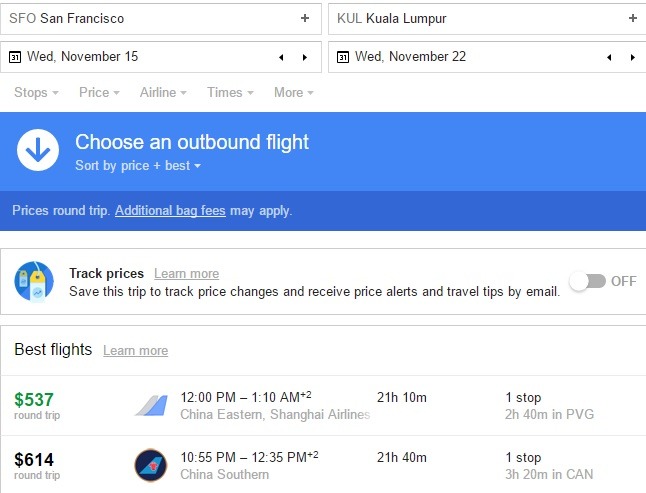Click the blue down-arrow outbound flight icon
Image resolution: width=646 pixels, height=493 pixels.
tap(38, 150)
